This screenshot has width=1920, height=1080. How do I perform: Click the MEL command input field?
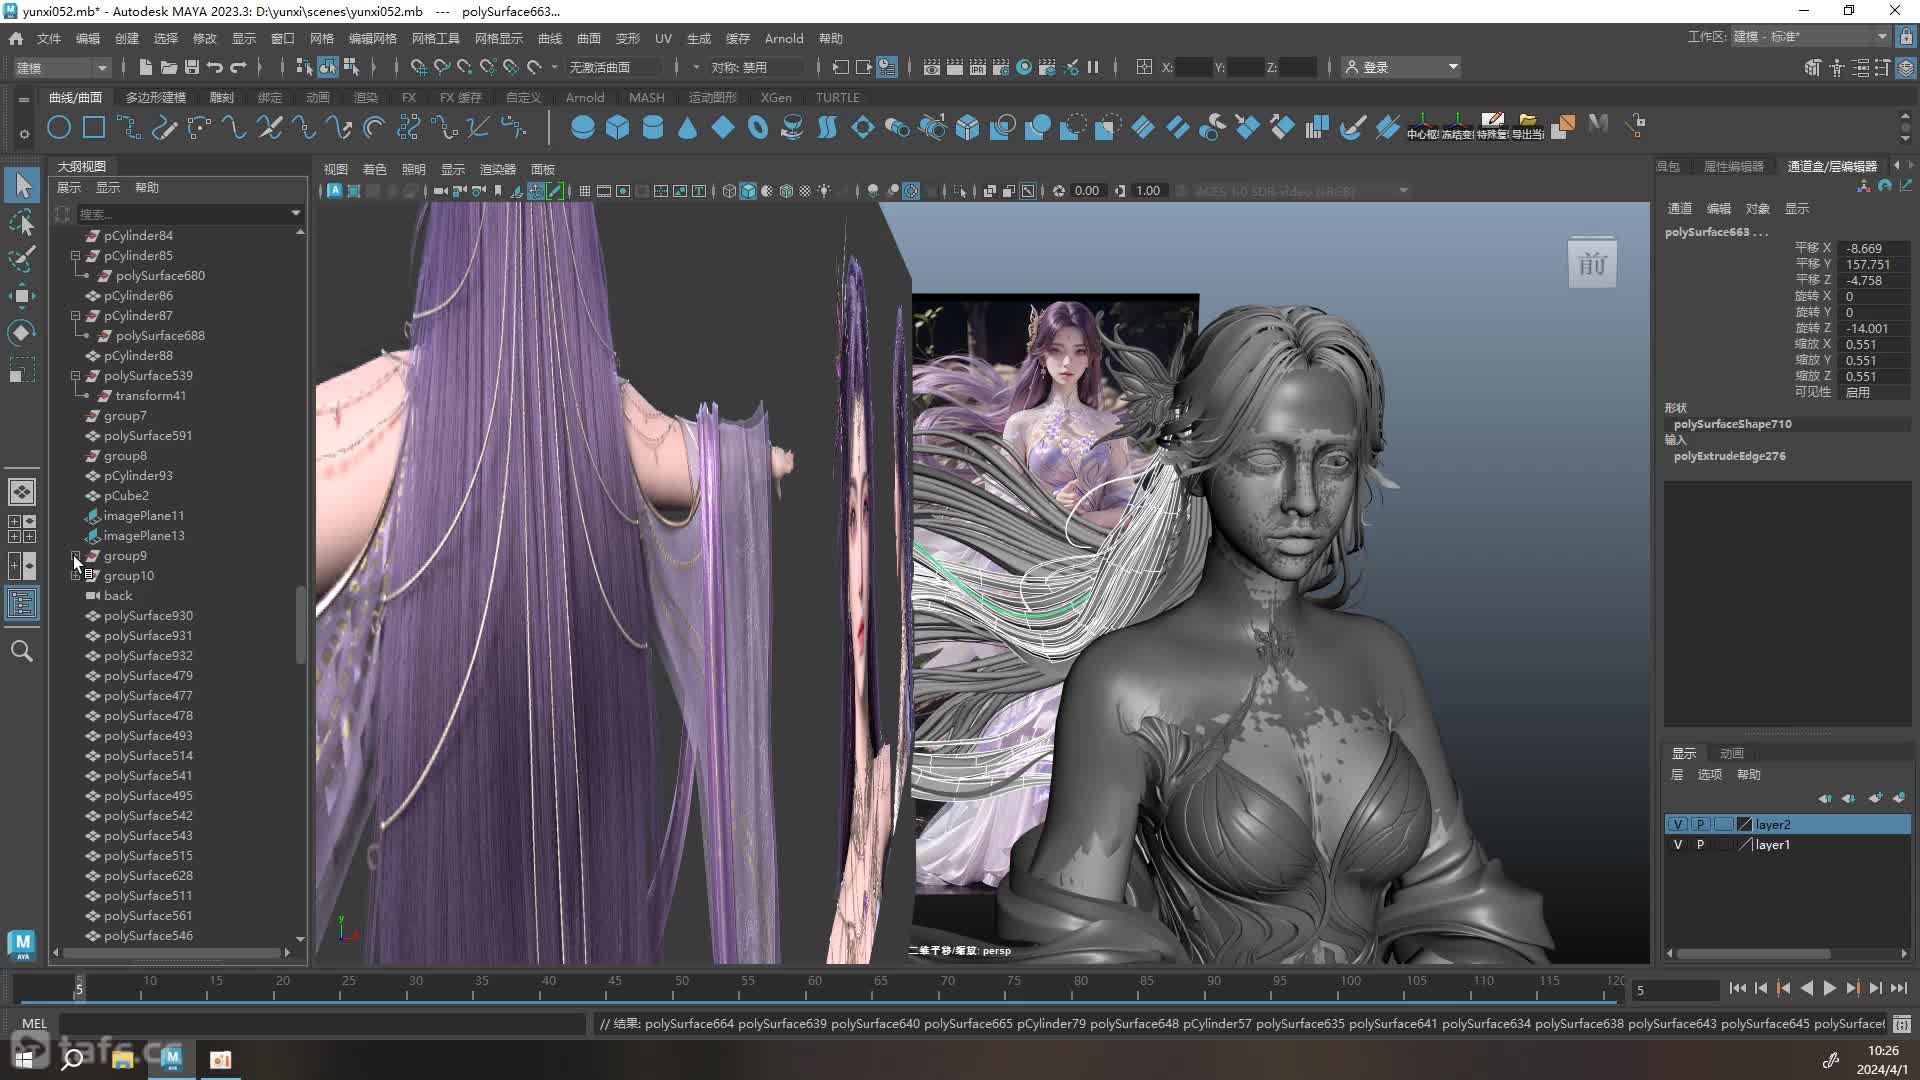pos(322,1023)
